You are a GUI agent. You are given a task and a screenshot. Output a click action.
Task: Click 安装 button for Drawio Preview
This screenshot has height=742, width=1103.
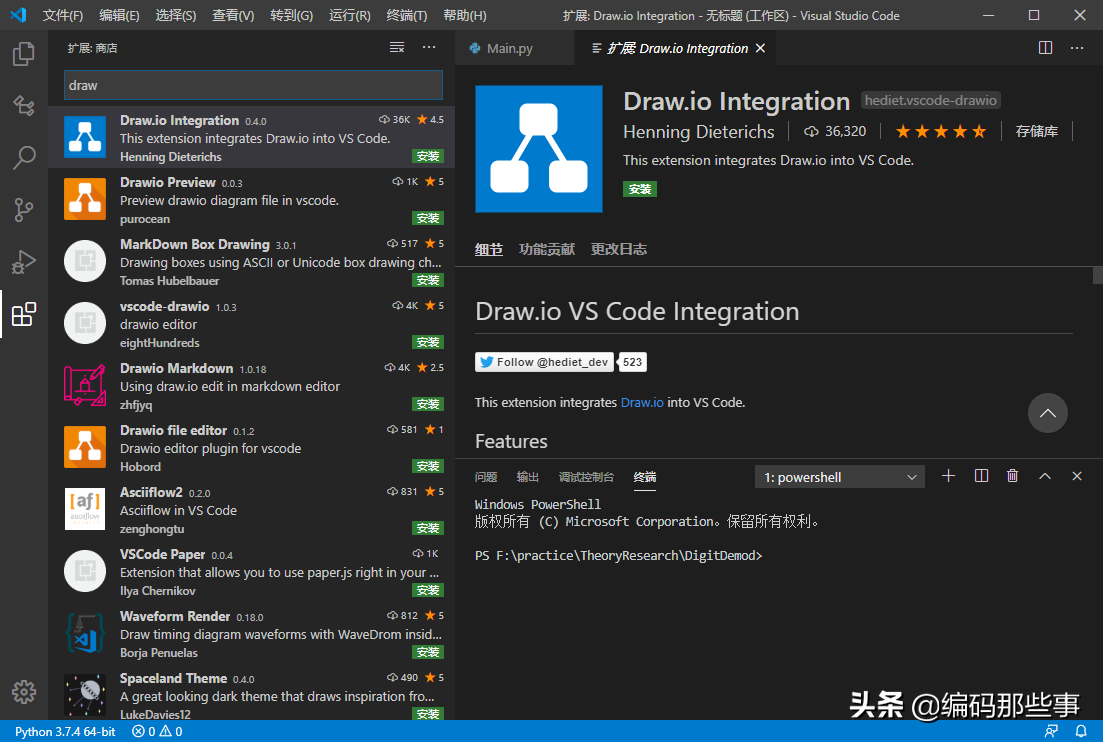click(x=428, y=218)
